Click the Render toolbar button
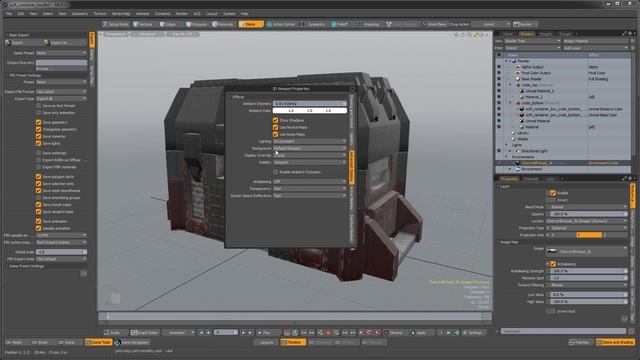Viewport: 640px width, 360px height. coord(525,24)
